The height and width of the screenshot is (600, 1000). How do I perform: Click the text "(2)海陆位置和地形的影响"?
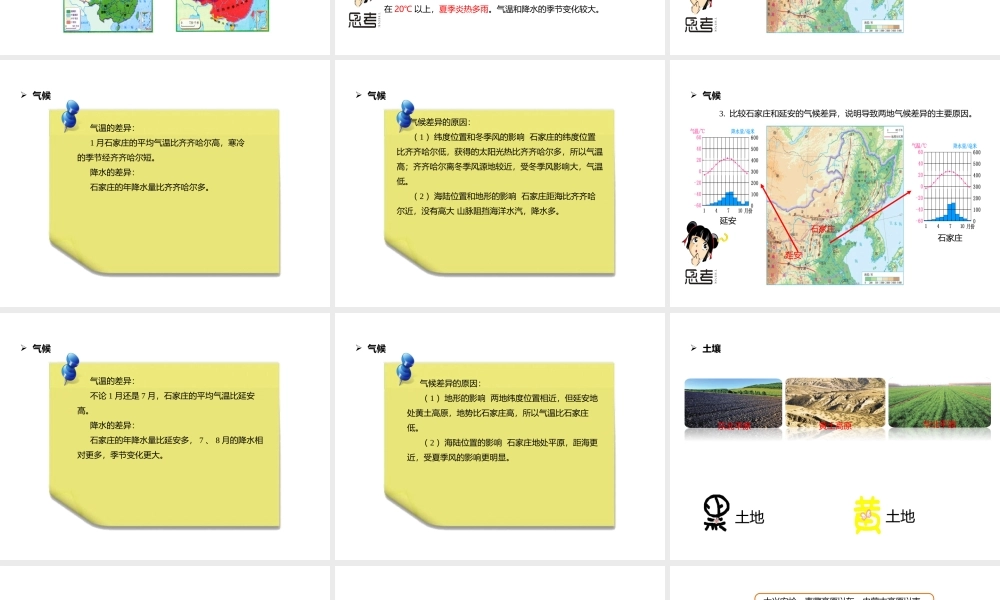tap(465, 196)
